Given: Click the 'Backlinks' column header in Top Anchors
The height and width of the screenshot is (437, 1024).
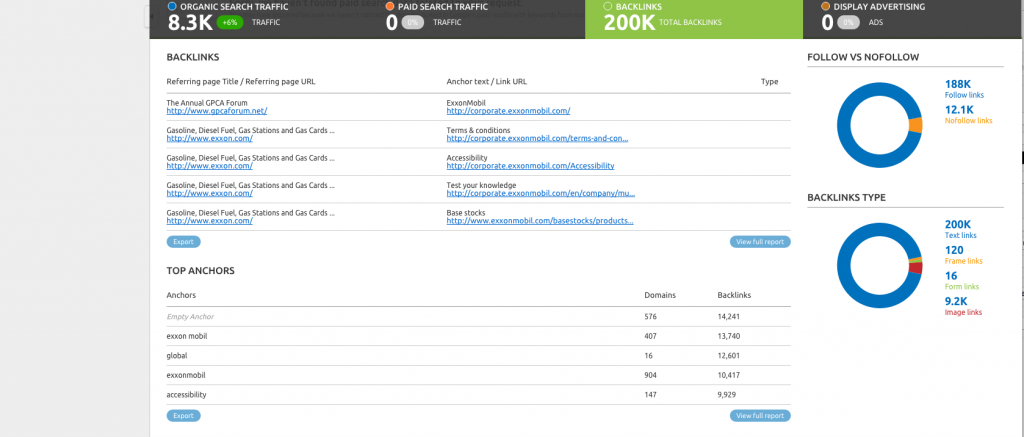Looking at the screenshot, I should 734,295.
